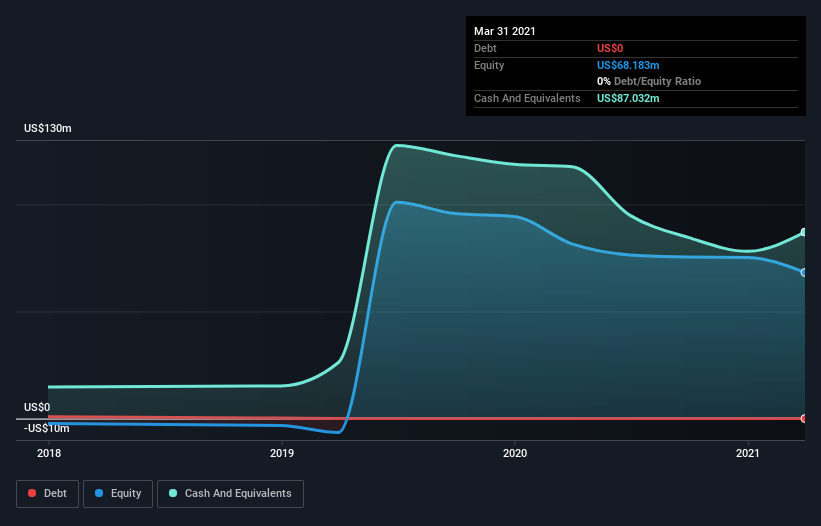The height and width of the screenshot is (526, 821).
Task: Click the US$68.183m equity value
Action: (x=628, y=65)
